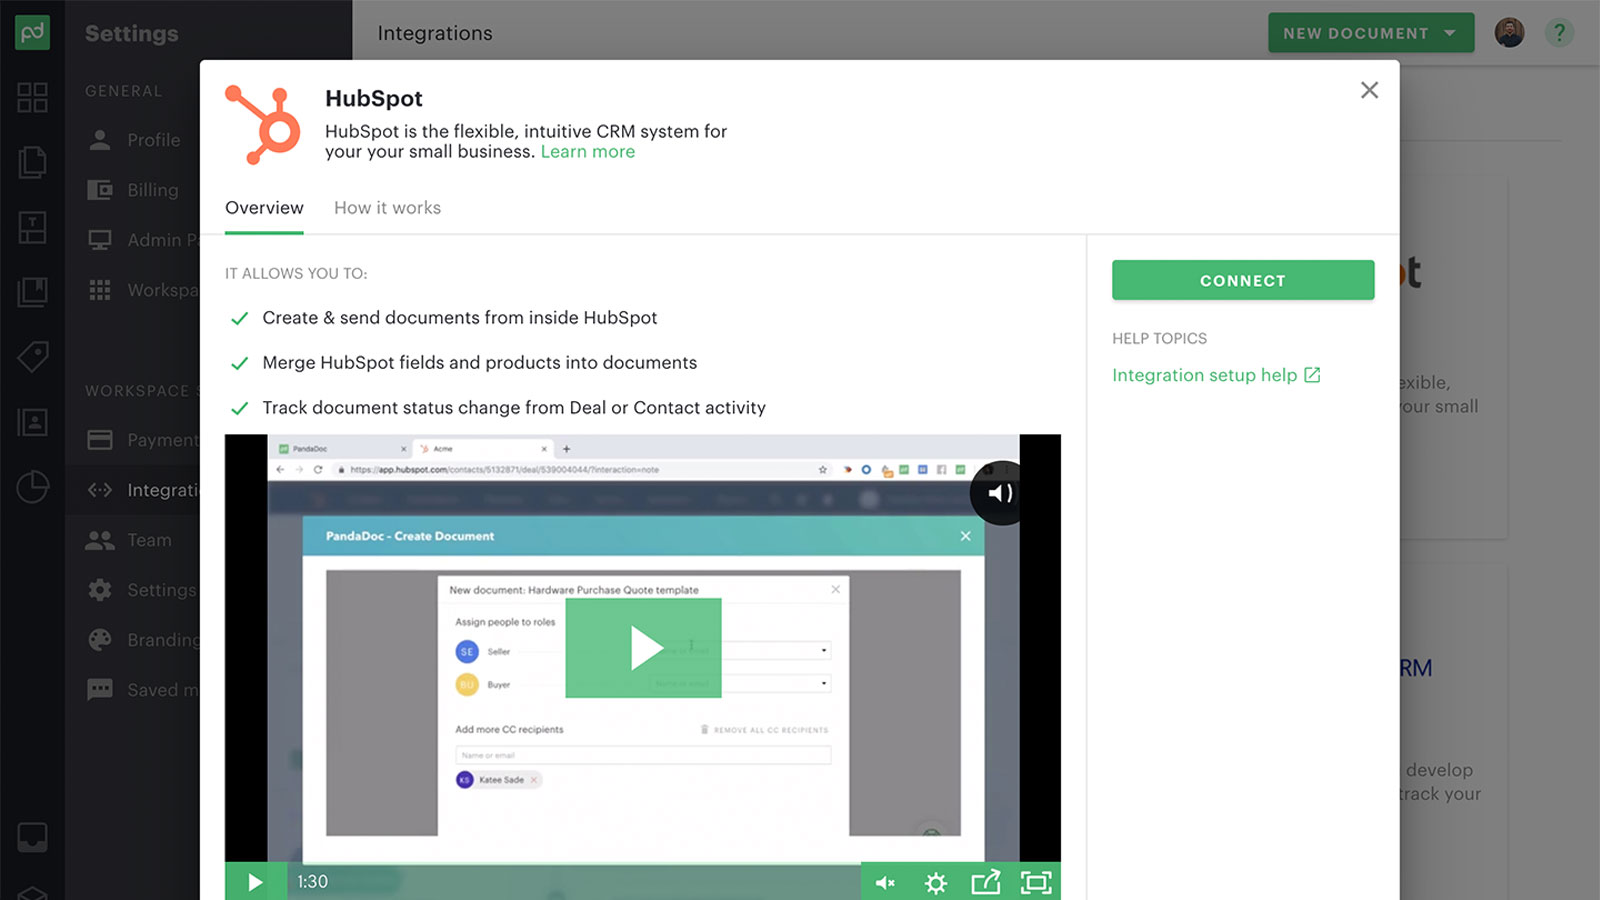Open the Documents icon in left rail

click(x=32, y=162)
